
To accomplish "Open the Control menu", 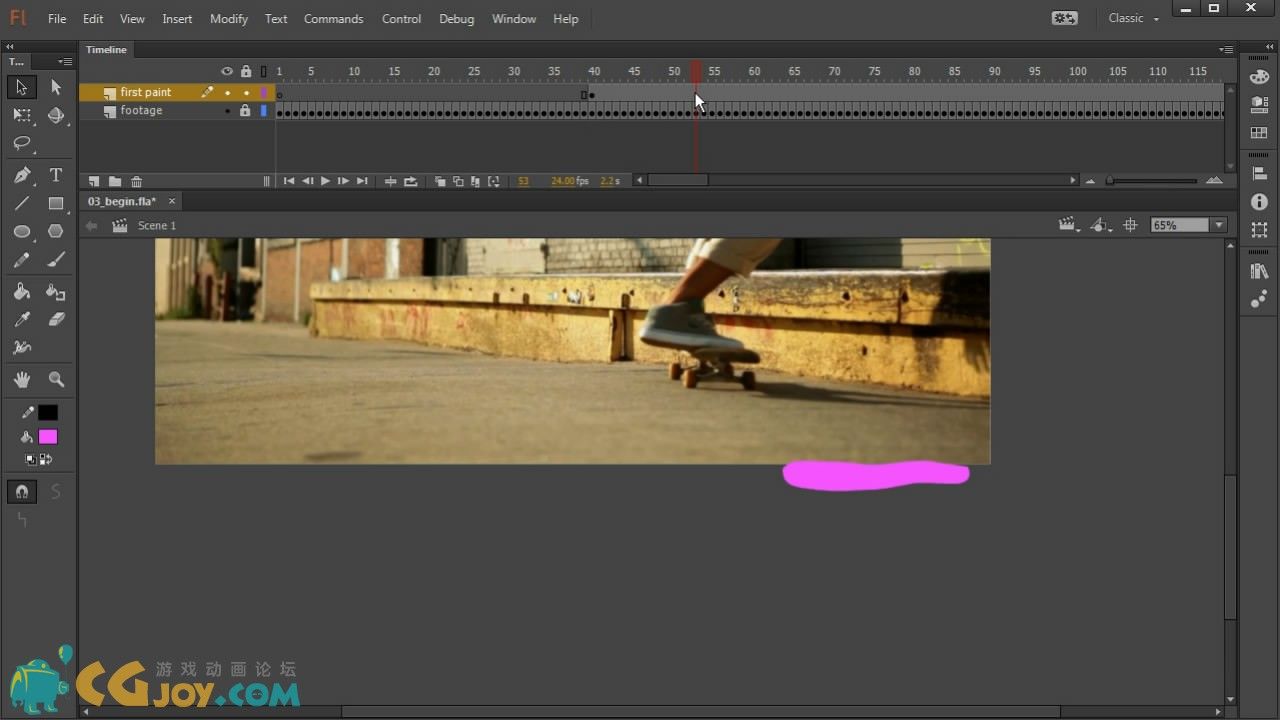I will [401, 19].
